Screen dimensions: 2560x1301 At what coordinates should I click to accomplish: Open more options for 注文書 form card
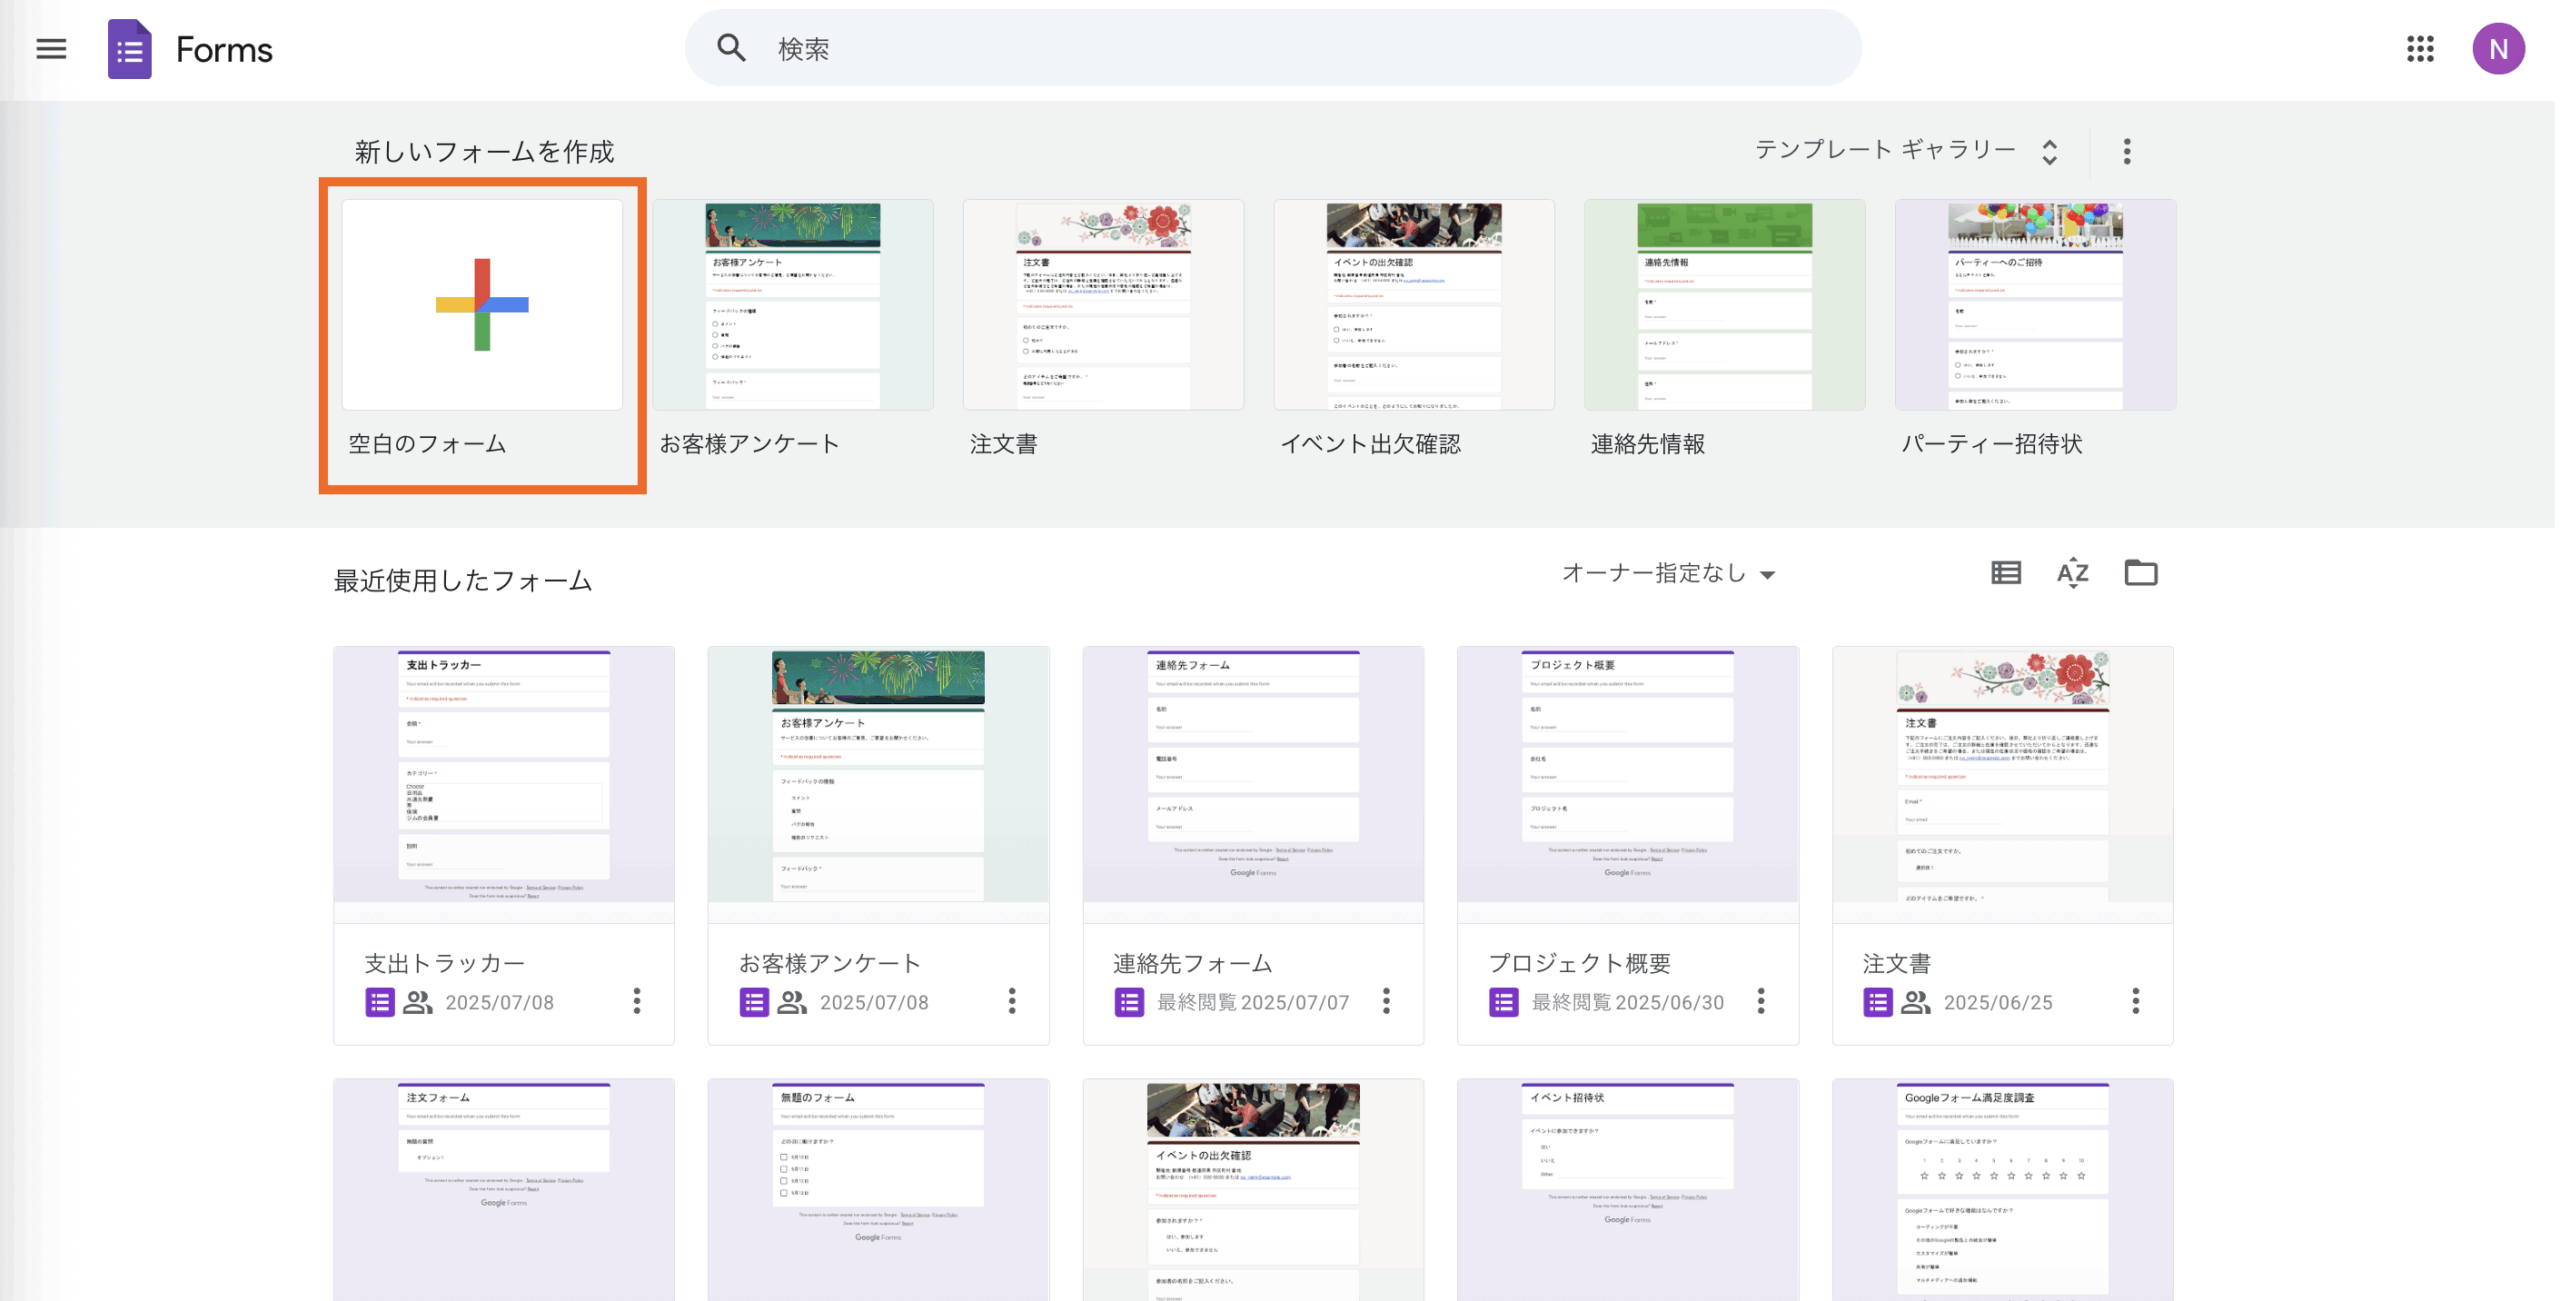point(2135,1001)
